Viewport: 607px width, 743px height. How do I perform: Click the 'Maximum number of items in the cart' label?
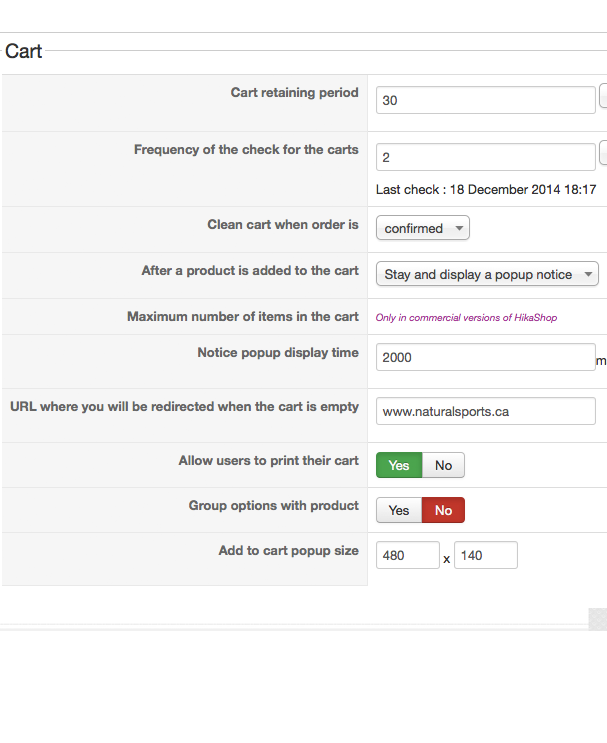coord(242,316)
